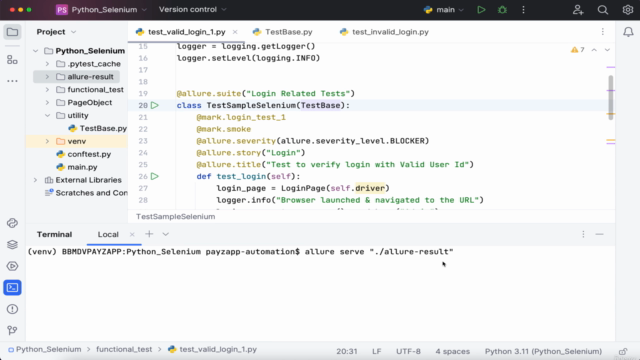Select main.py in project tree

[x=77, y=167]
